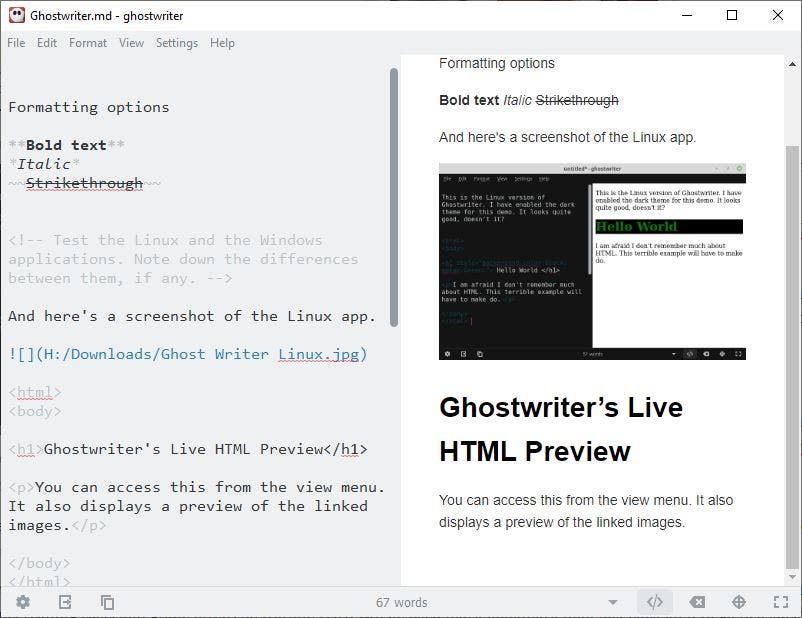Open the Help menu
The image size is (802, 618).
[222, 43]
